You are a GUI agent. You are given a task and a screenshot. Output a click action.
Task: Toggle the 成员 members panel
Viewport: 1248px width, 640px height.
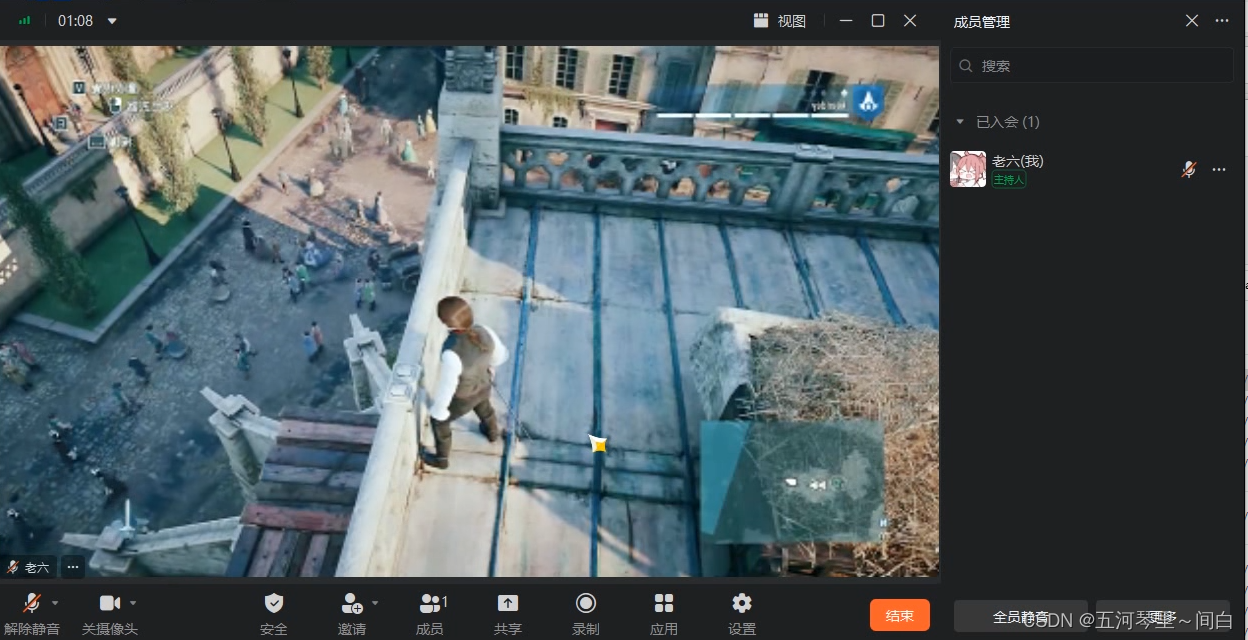pos(431,613)
